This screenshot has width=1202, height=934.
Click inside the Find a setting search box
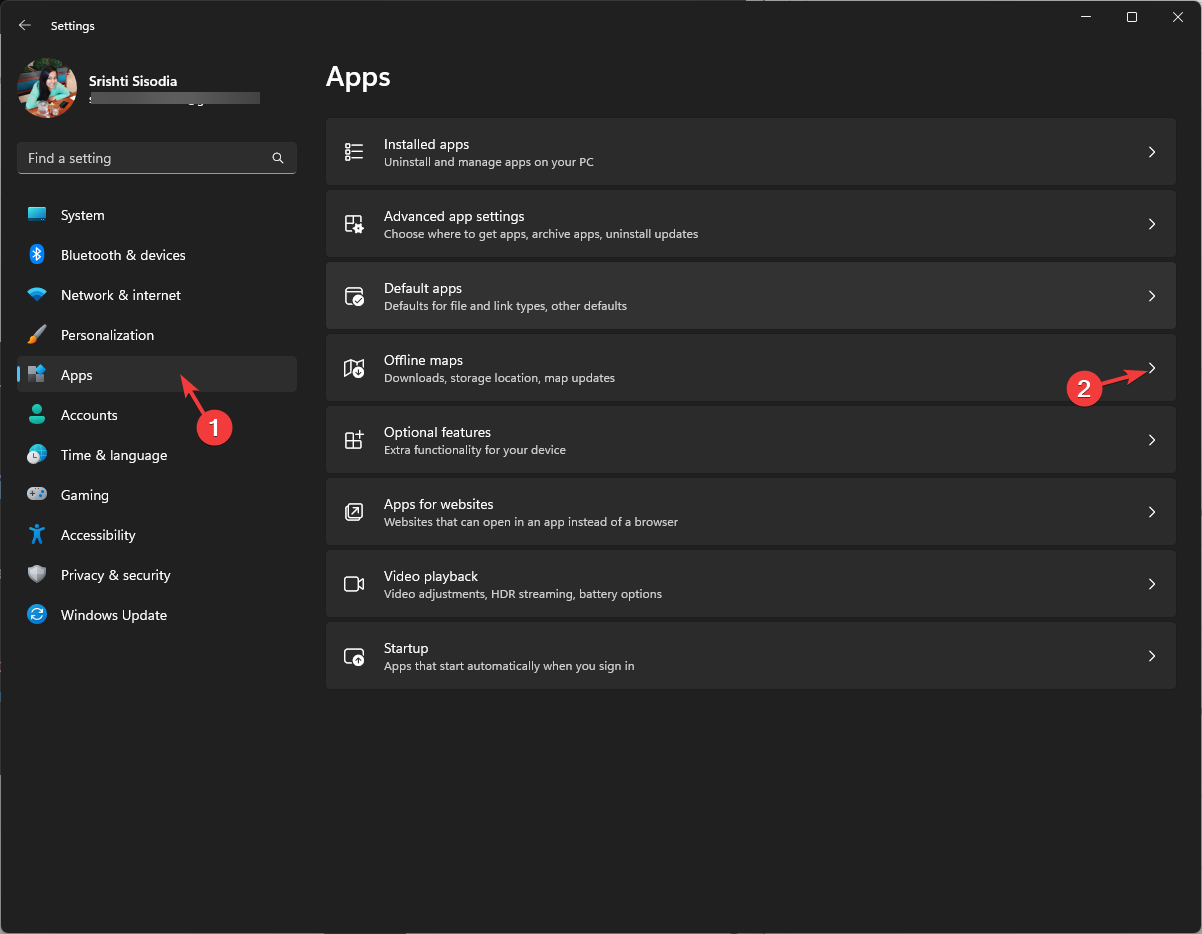[x=140, y=157]
